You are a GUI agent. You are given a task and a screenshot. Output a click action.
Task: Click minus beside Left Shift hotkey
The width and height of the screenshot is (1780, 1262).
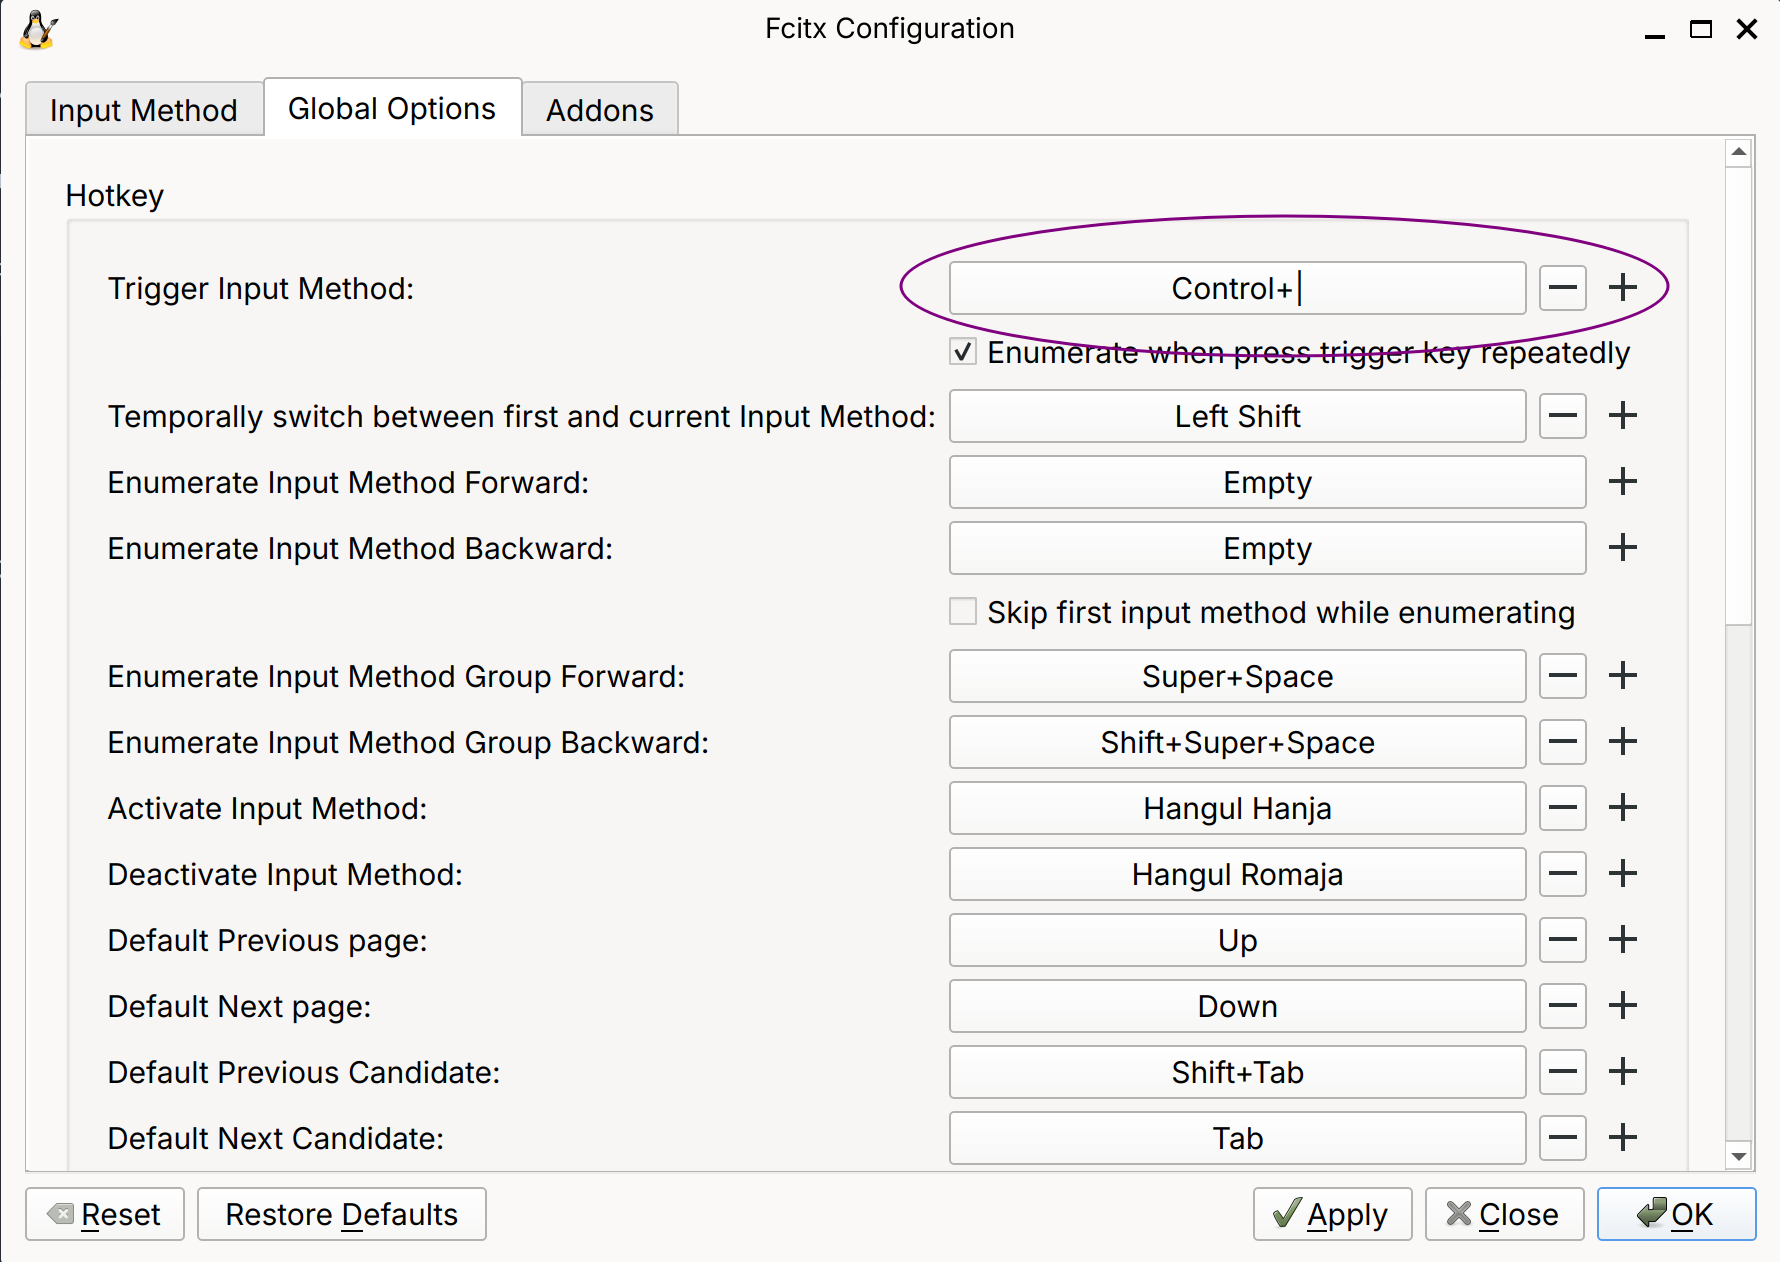tap(1563, 416)
